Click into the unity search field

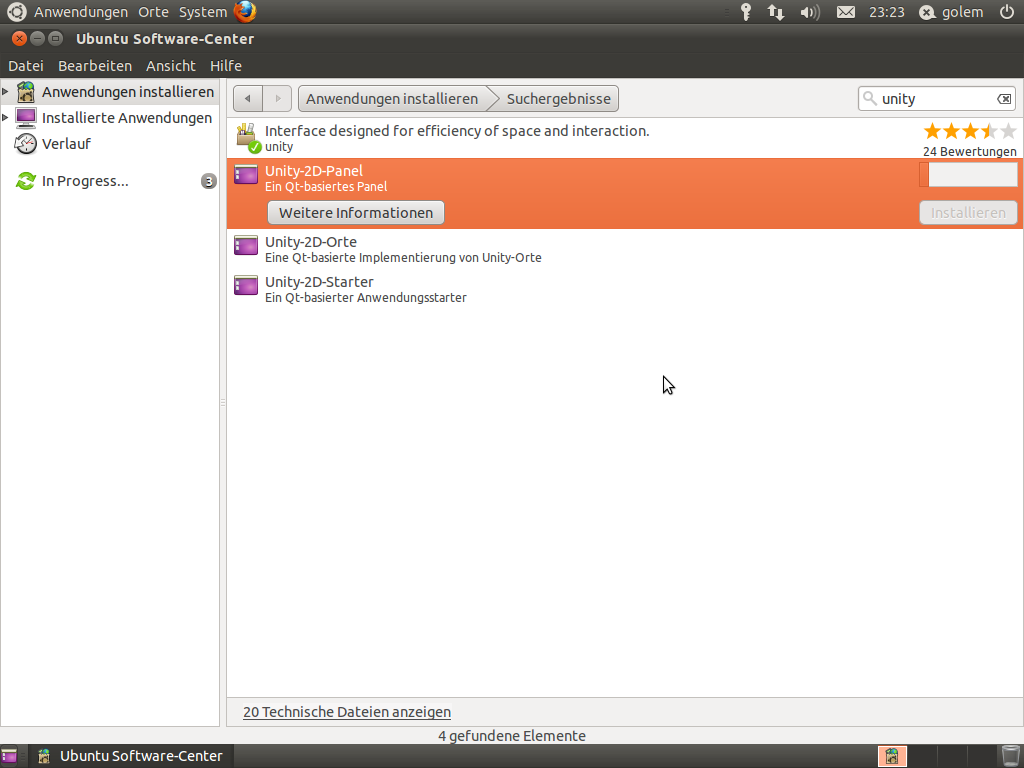click(x=935, y=99)
